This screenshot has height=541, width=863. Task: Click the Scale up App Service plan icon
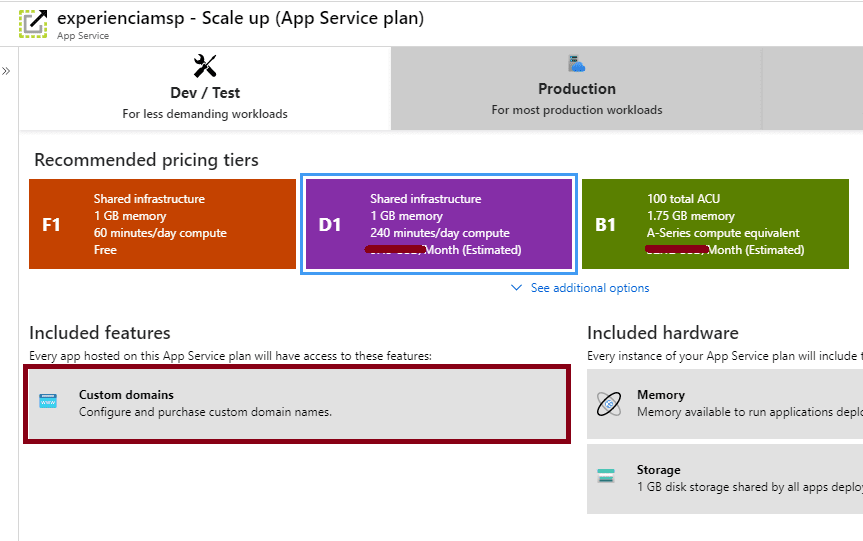[33, 24]
